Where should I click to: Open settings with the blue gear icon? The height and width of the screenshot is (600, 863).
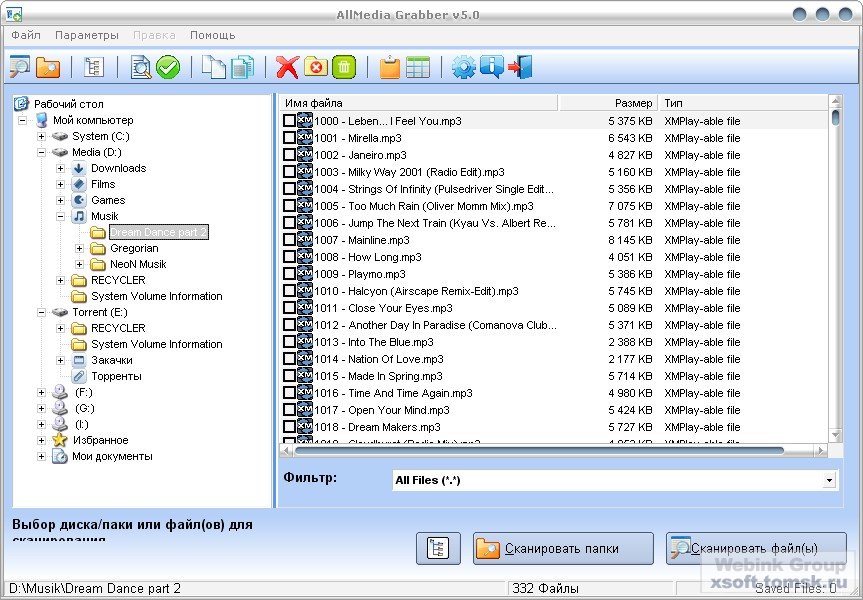coord(463,67)
